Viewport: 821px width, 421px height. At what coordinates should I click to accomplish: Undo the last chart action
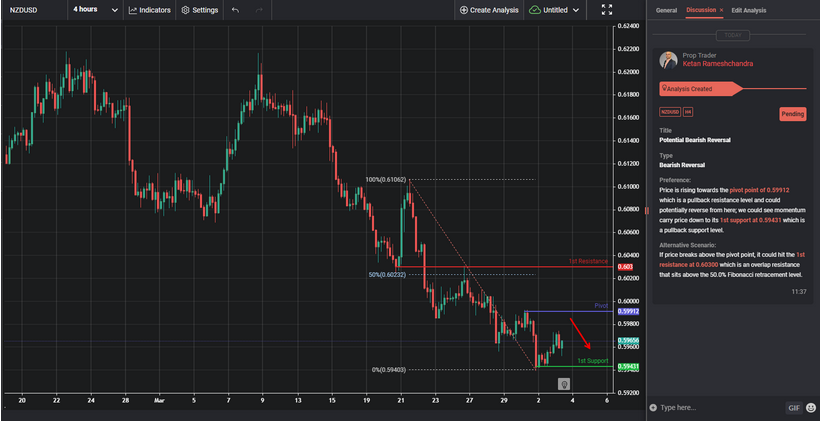pos(235,10)
